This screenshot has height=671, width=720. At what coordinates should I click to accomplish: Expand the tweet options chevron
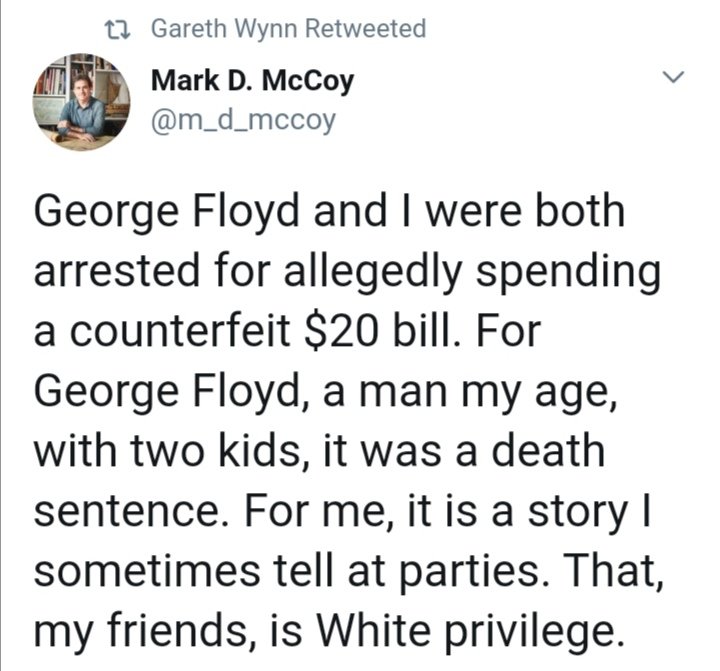[674, 78]
